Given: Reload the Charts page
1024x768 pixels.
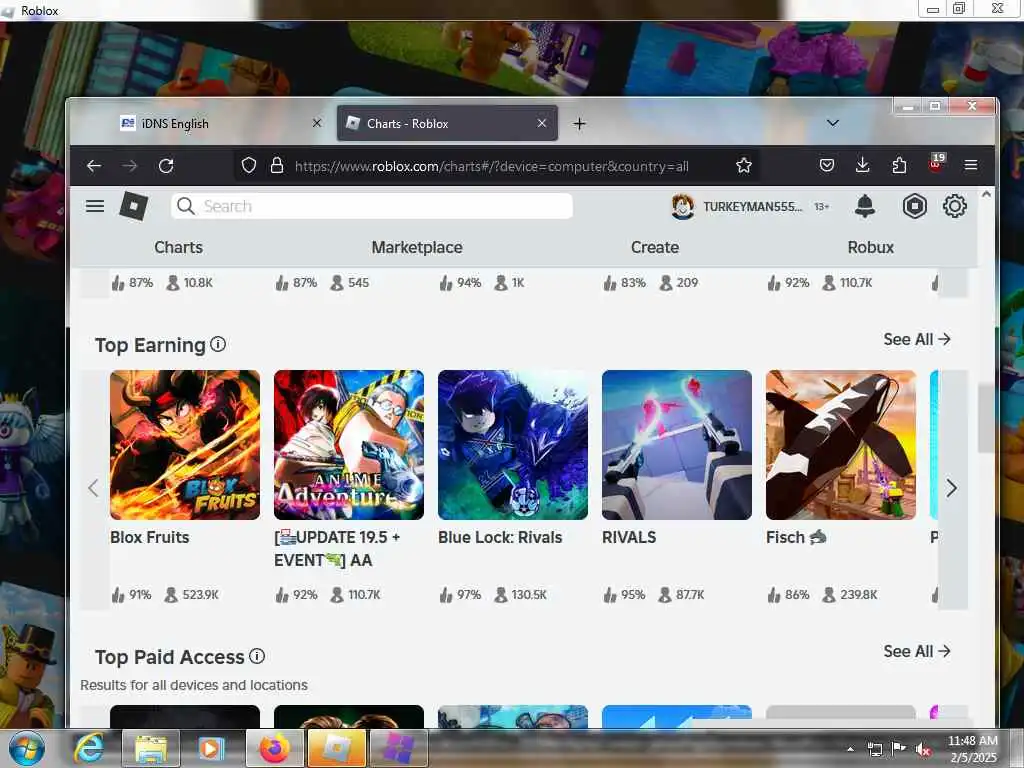Looking at the screenshot, I should (166, 166).
